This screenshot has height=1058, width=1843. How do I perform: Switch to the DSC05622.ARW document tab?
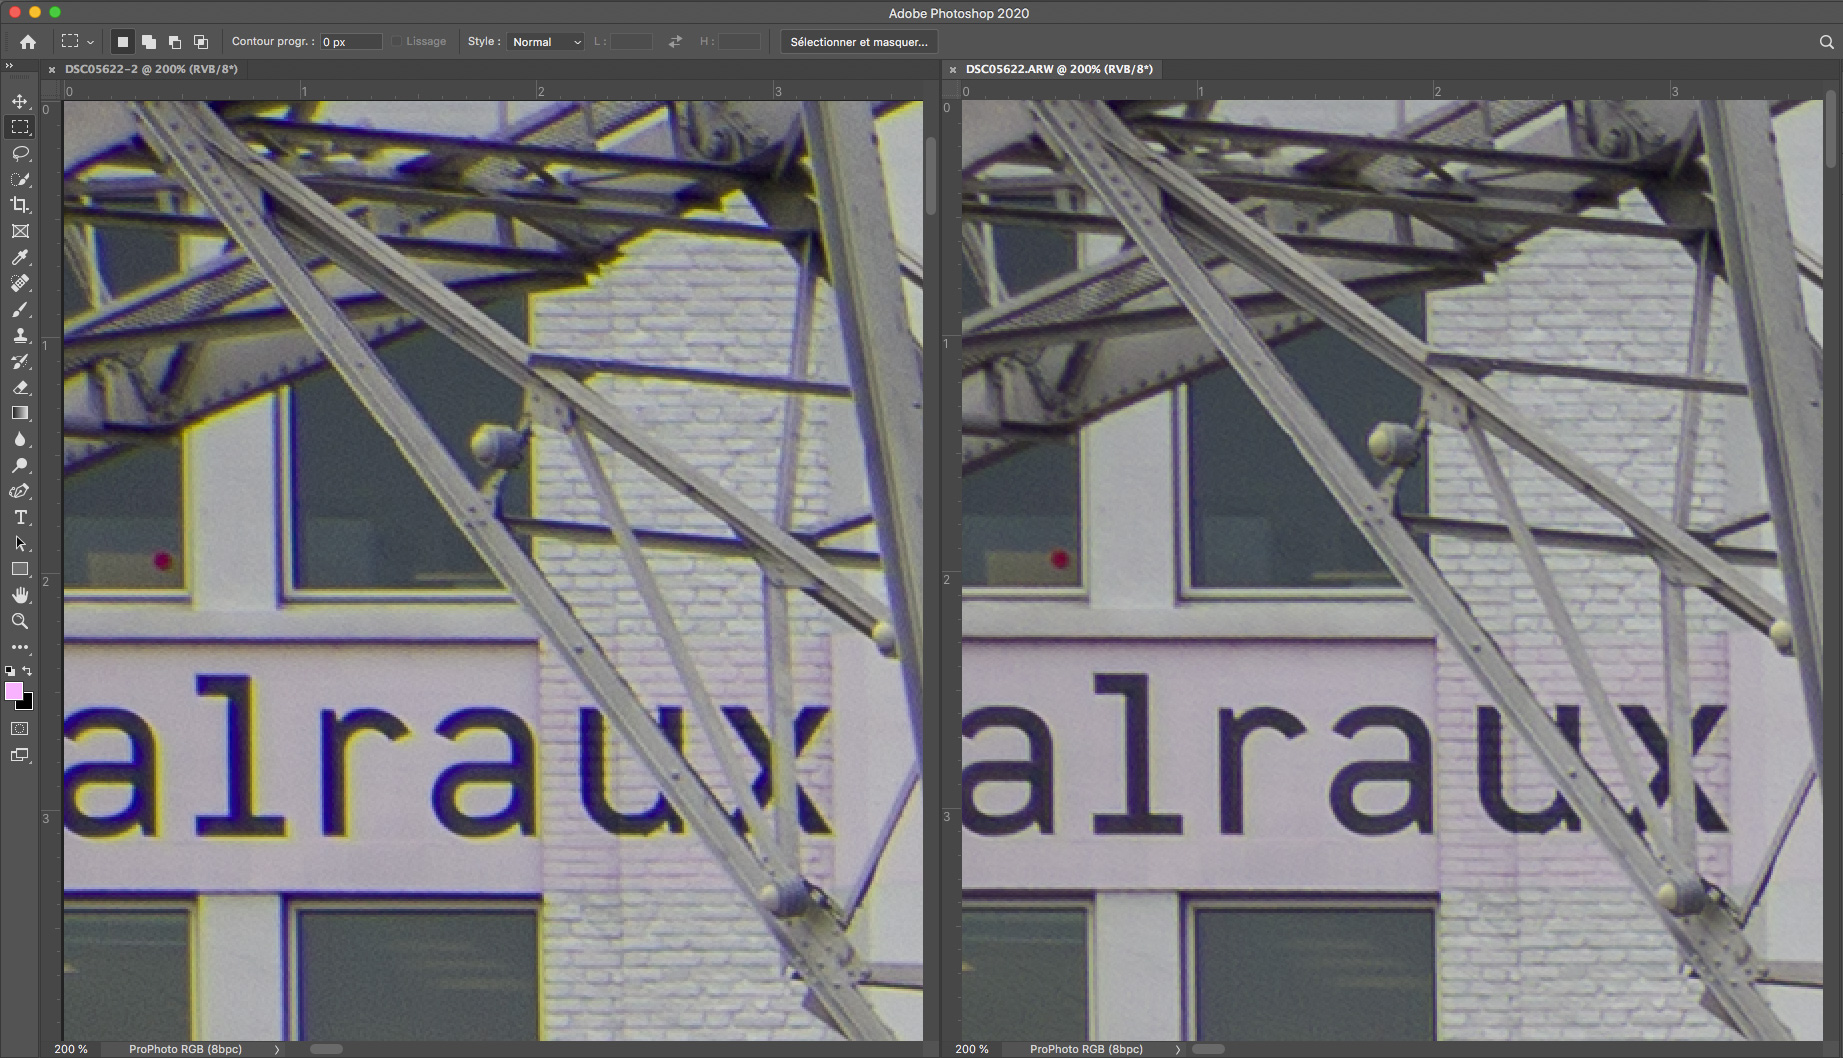[x=1059, y=69]
